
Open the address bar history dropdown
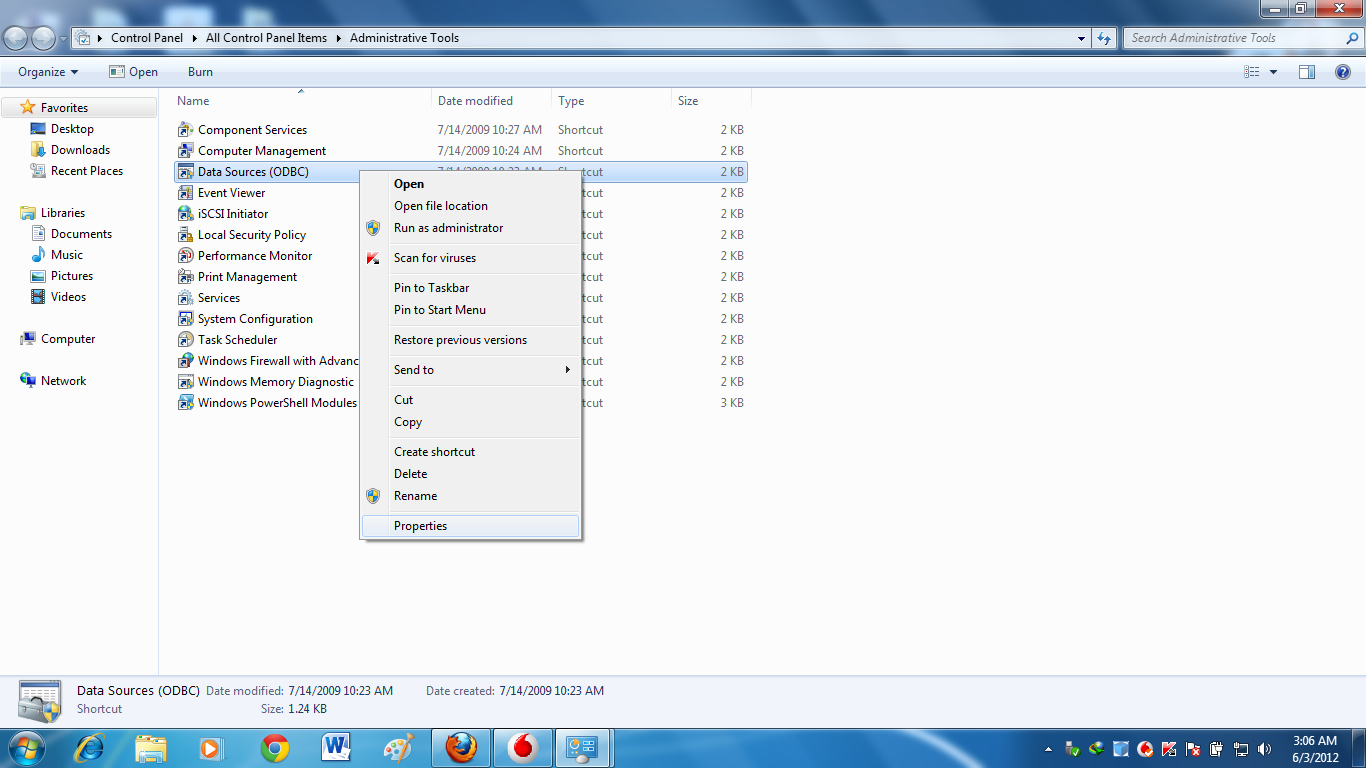point(1080,38)
